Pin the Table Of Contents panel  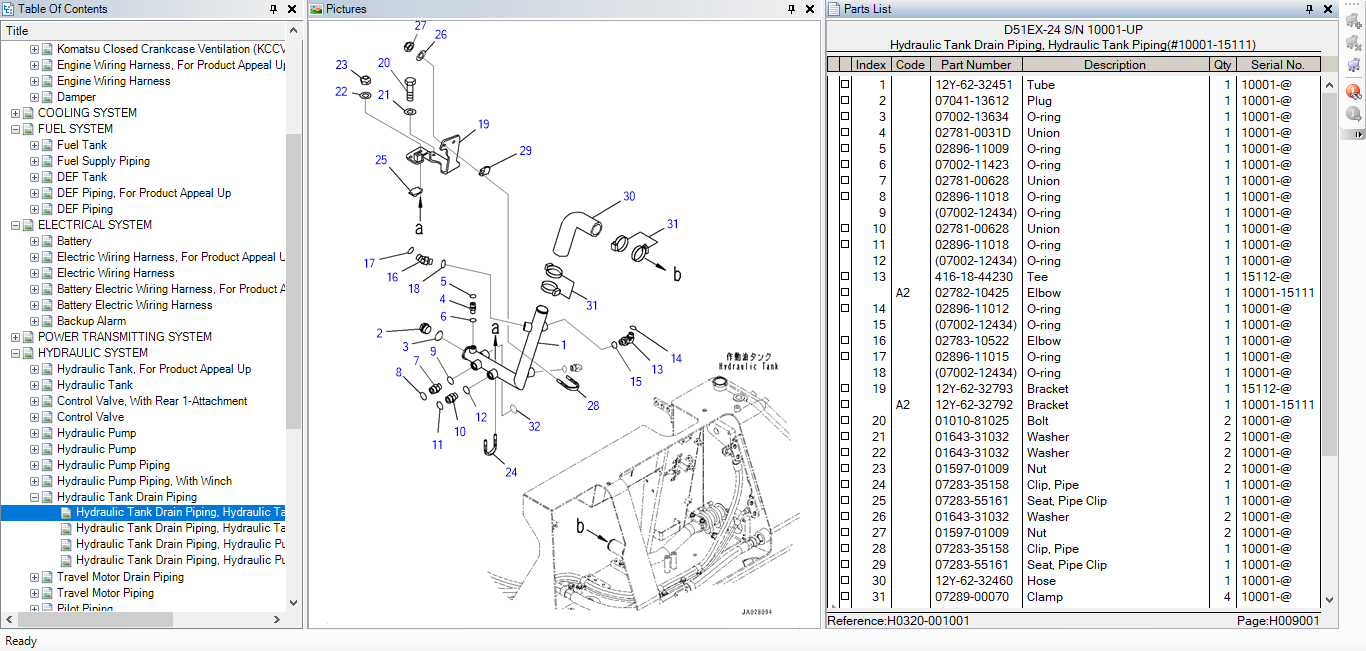click(274, 9)
